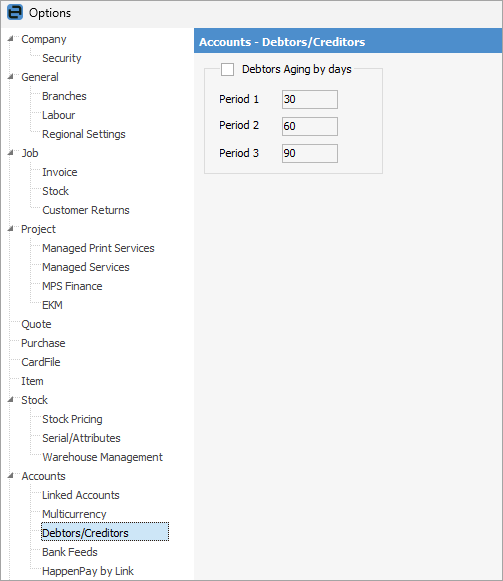503x581 pixels.
Task: Open Multicurrency settings page
Action: (x=74, y=514)
